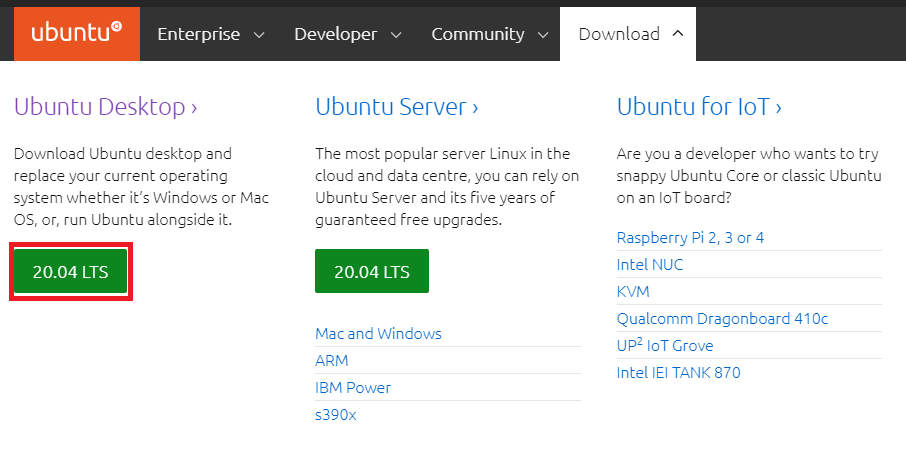This screenshot has width=906, height=460.
Task: Open the Intel IEI TANK 870 link
Action: point(678,372)
